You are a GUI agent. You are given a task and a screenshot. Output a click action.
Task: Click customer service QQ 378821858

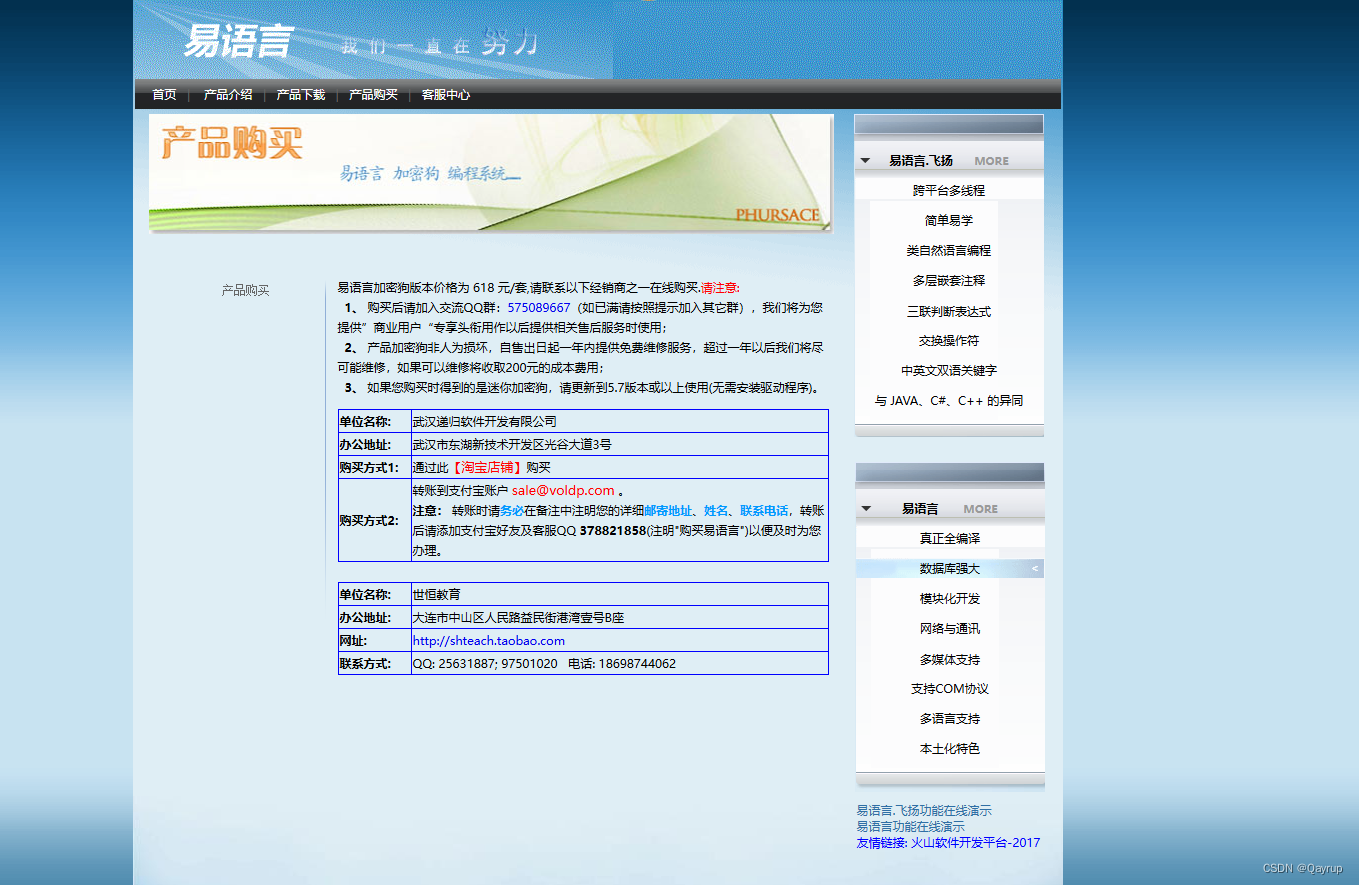tap(613, 530)
